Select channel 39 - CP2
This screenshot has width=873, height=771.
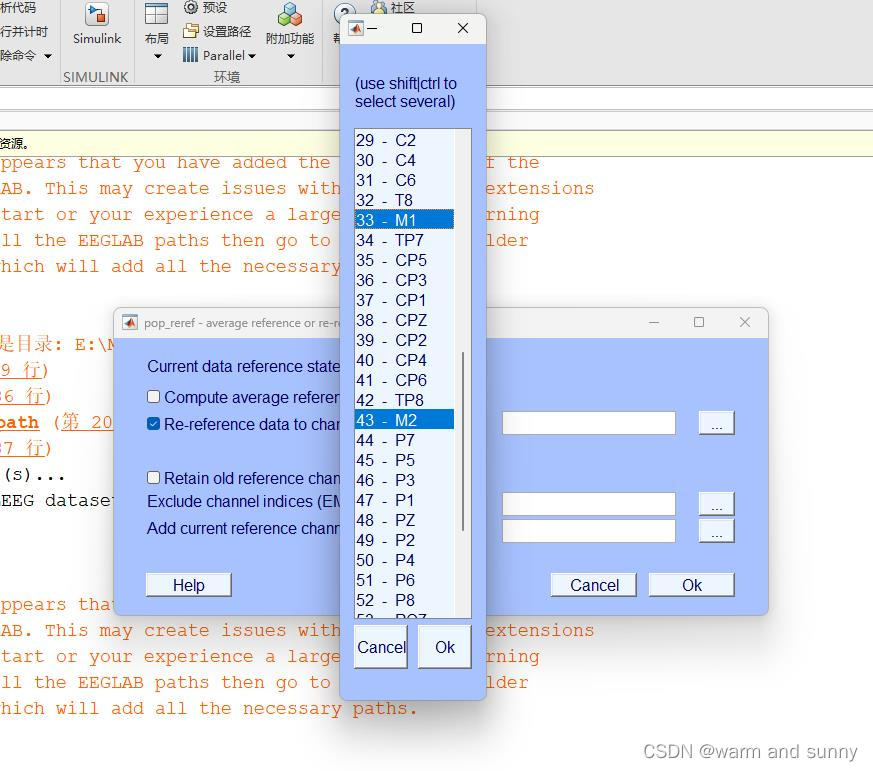coord(405,340)
